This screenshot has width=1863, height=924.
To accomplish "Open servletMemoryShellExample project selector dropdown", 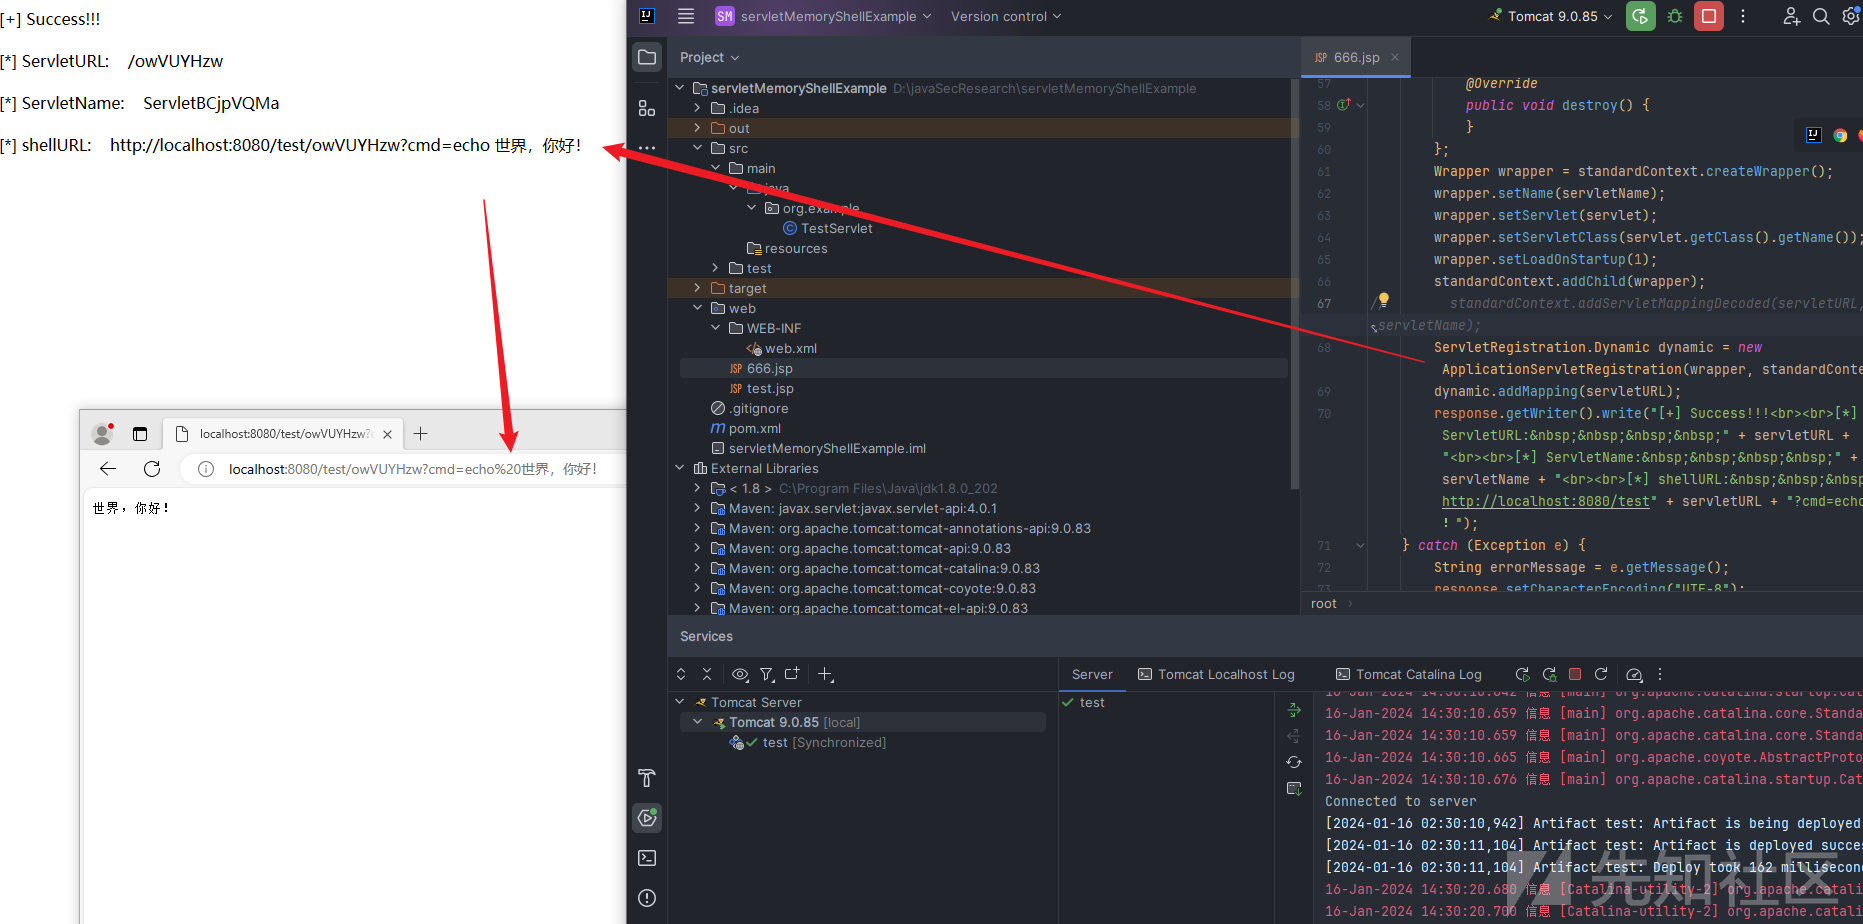I will coord(823,16).
